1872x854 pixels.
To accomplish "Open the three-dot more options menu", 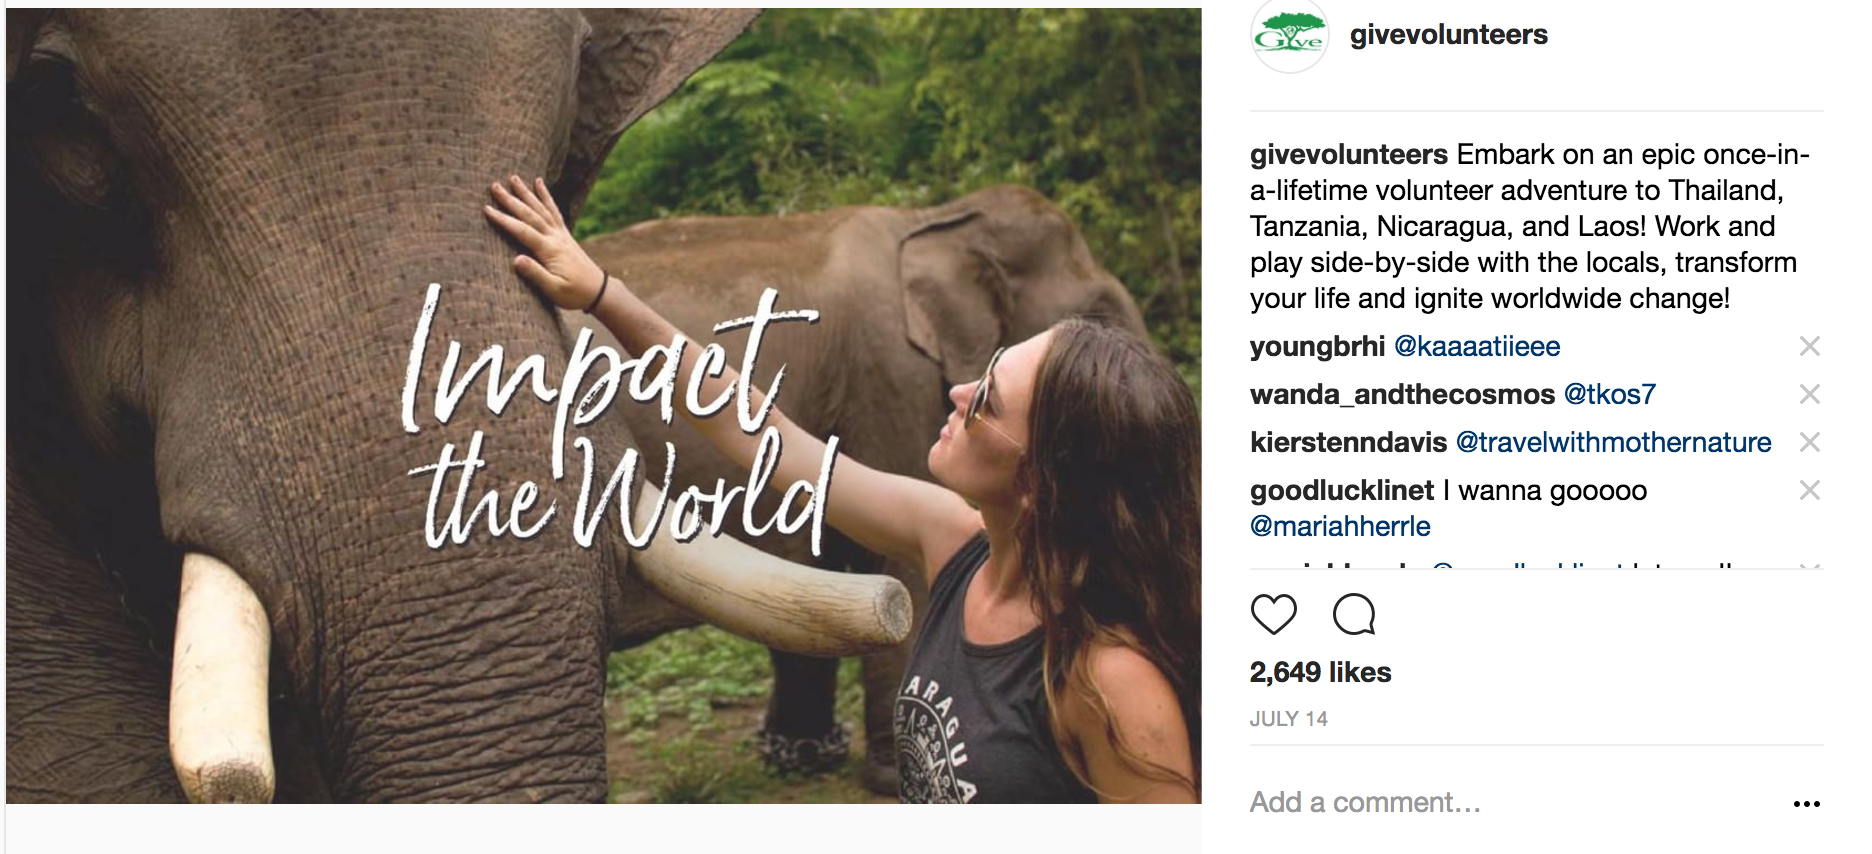I will click(1806, 804).
